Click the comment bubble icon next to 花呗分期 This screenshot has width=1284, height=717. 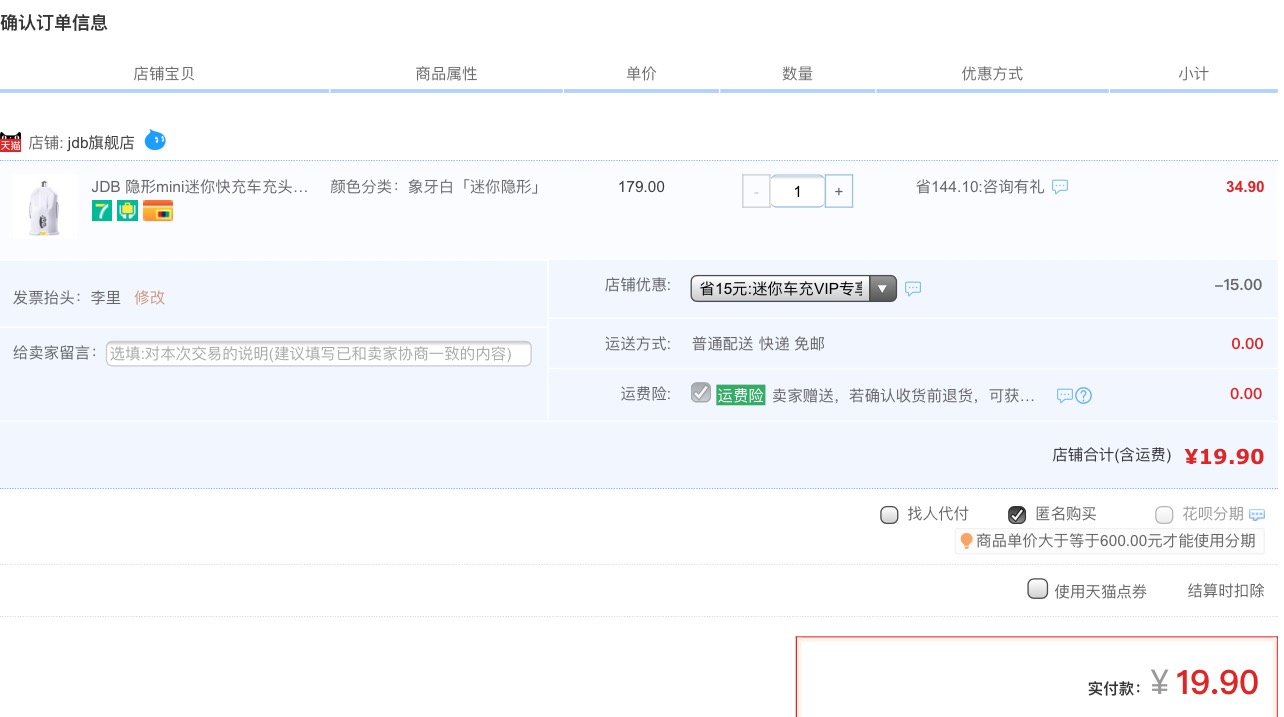click(x=1257, y=515)
